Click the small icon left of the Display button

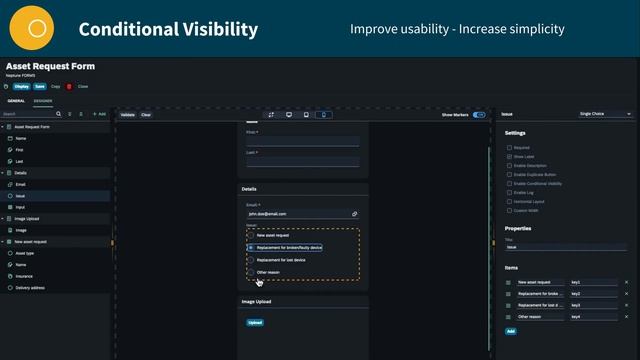[6, 87]
